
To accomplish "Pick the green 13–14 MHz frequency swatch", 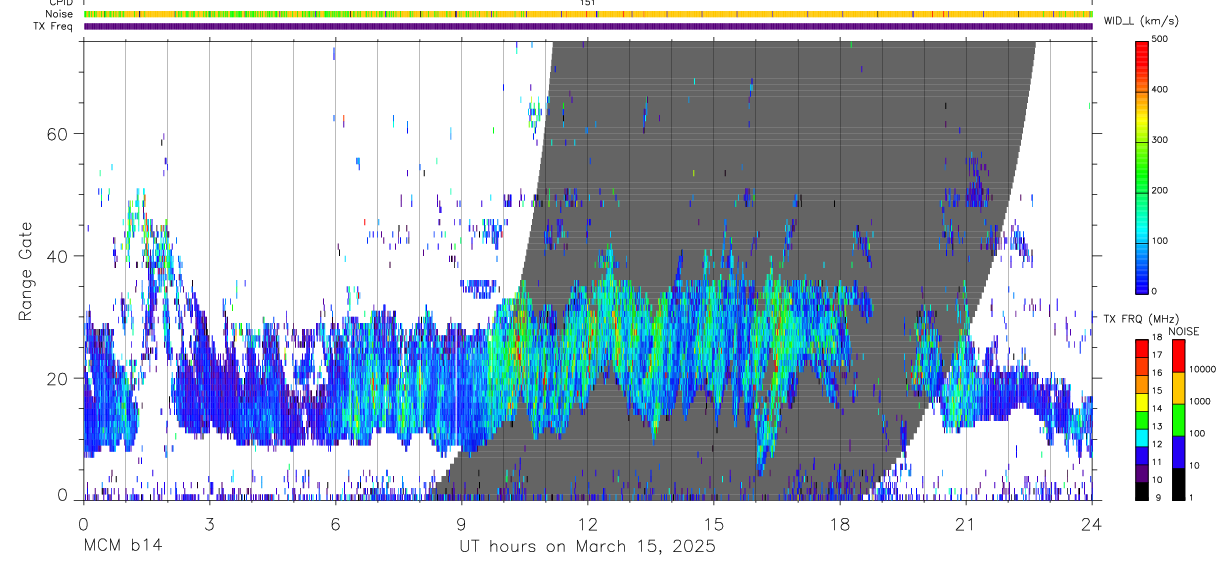I will (x=1141, y=419).
